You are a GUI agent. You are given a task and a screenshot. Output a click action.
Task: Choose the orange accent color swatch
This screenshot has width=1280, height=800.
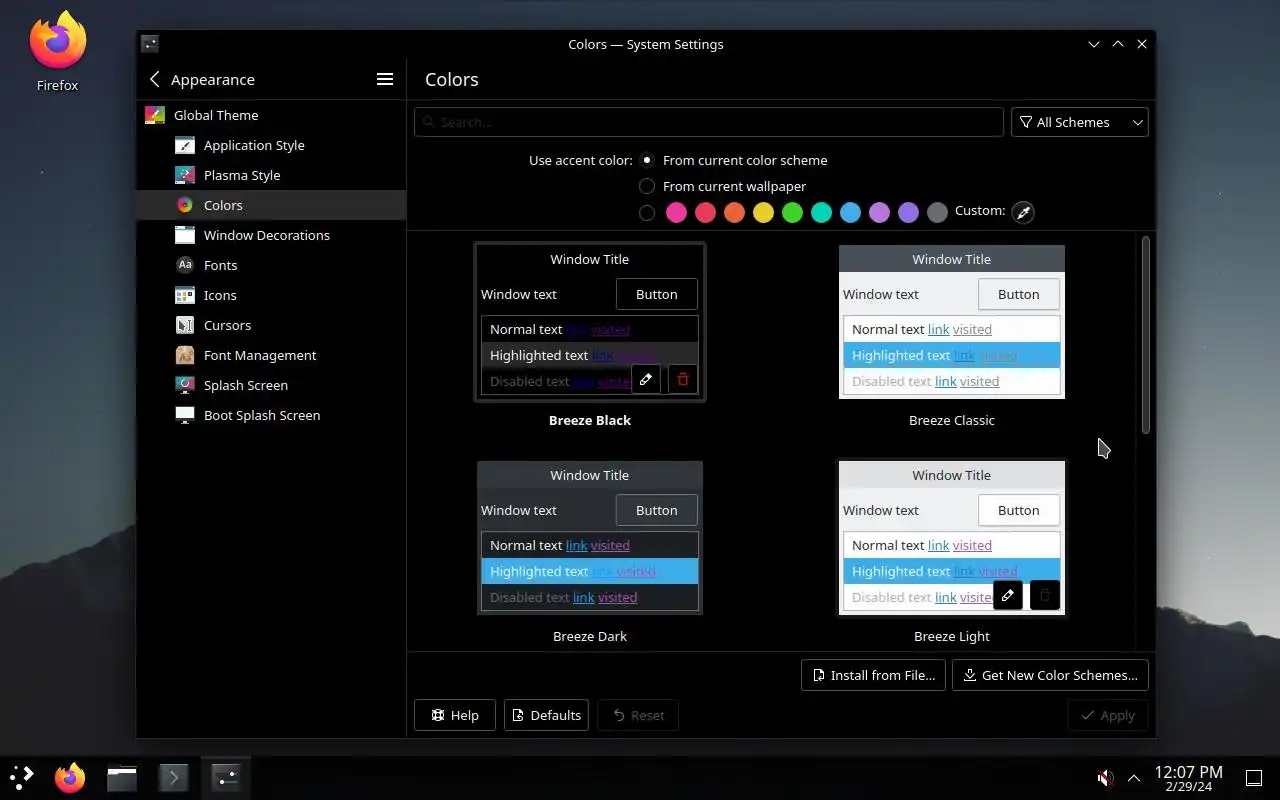click(x=734, y=212)
